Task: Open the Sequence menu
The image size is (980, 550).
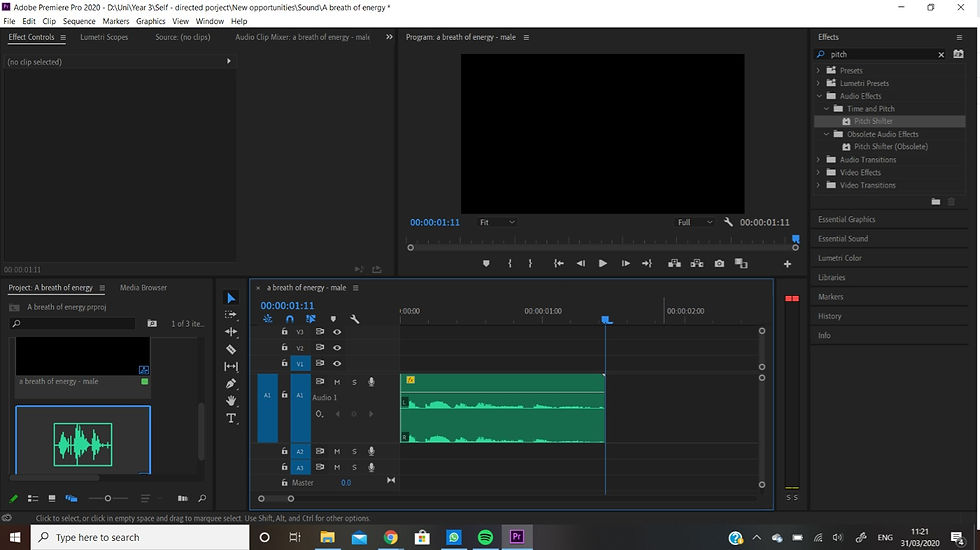Action: click(79, 21)
